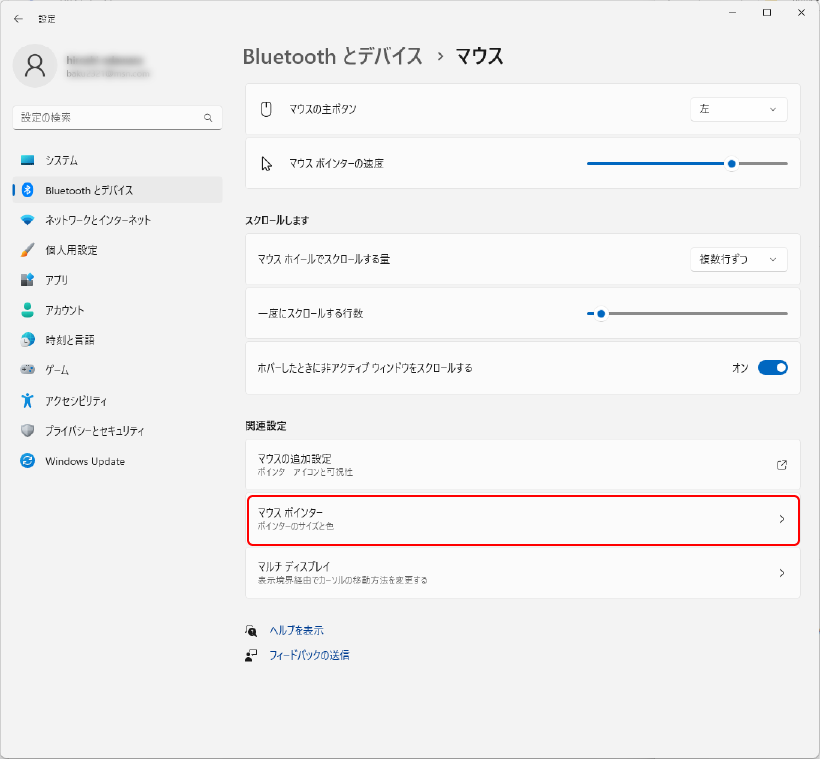Click the back arrow icon in title bar
The width and height of the screenshot is (820, 759).
click(x=18, y=18)
